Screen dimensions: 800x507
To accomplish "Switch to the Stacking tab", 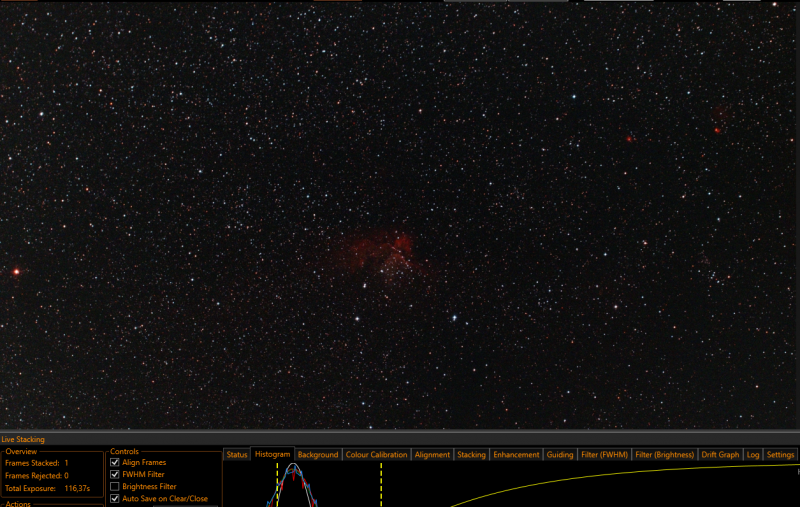I will click(x=471, y=454).
